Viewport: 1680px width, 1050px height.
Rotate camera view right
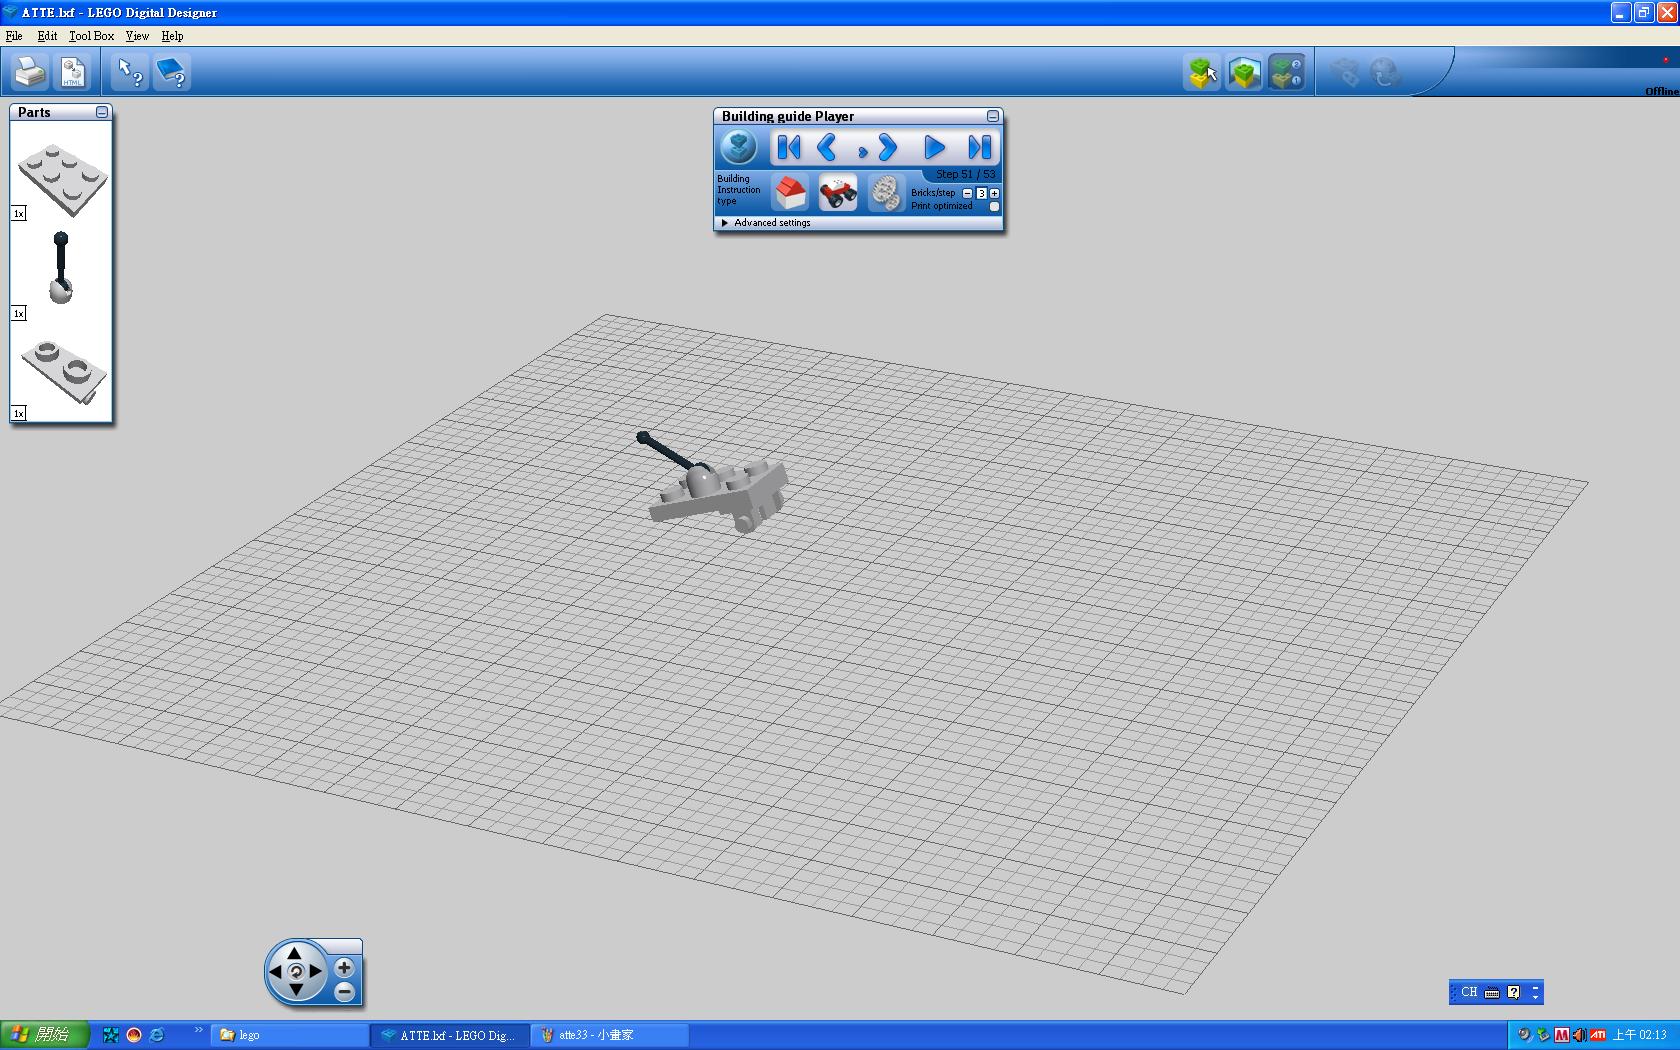click(315, 971)
